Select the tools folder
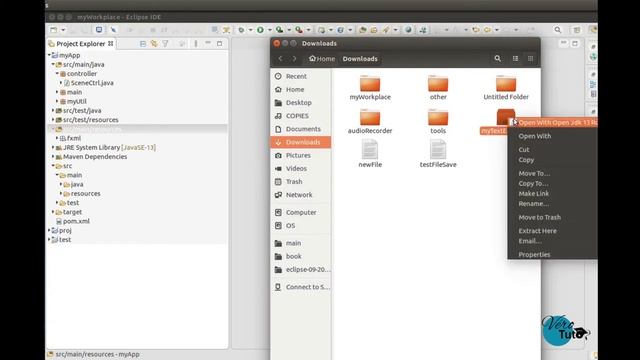The image size is (640, 360). tap(438, 122)
